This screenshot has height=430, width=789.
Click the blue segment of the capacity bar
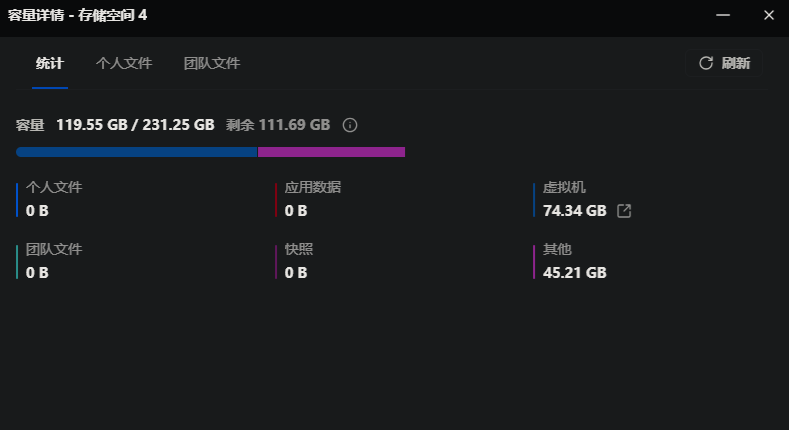coord(136,152)
